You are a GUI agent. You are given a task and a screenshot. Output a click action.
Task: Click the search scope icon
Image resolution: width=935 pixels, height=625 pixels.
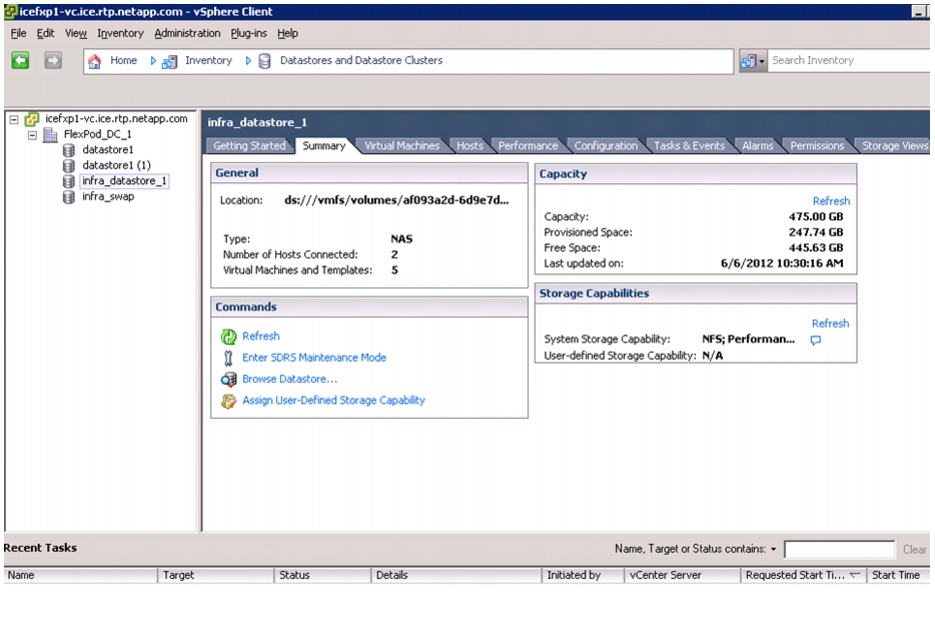748,61
